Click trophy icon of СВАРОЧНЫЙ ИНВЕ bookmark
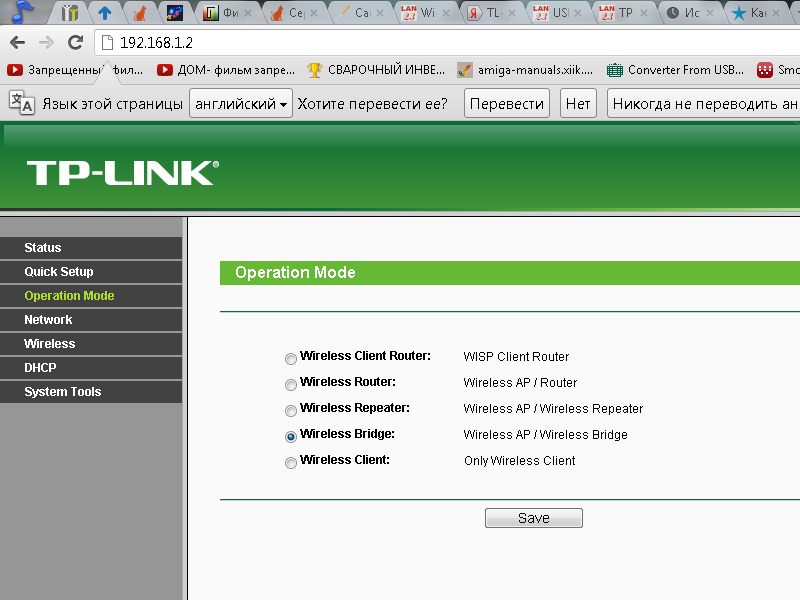Image resolution: width=800 pixels, height=600 pixels. [315, 70]
